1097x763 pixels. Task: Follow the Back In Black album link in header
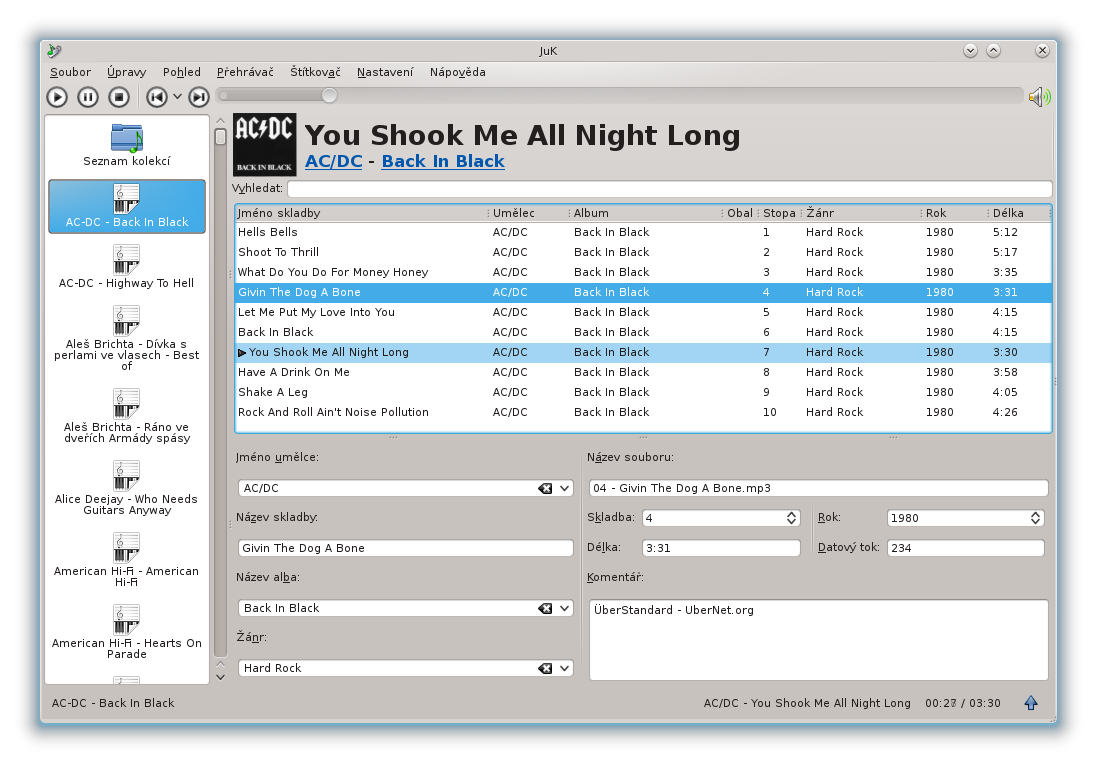tap(443, 162)
